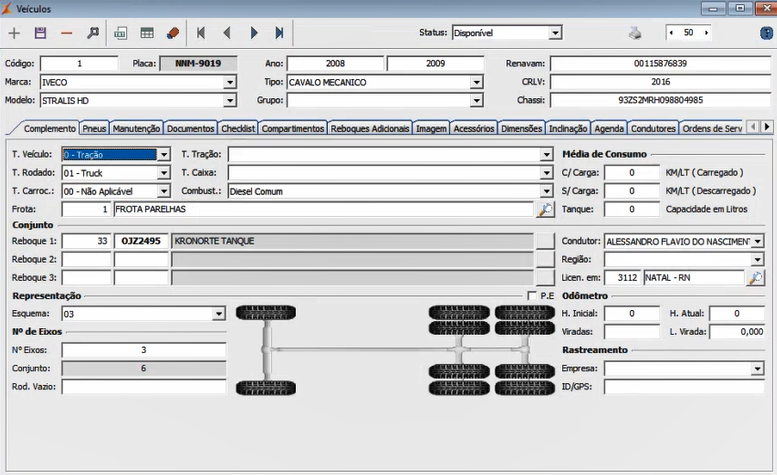This screenshot has width=777, height=475.
Task: Click the Reboque 1 lookup button
Action: pyautogui.click(x=545, y=241)
